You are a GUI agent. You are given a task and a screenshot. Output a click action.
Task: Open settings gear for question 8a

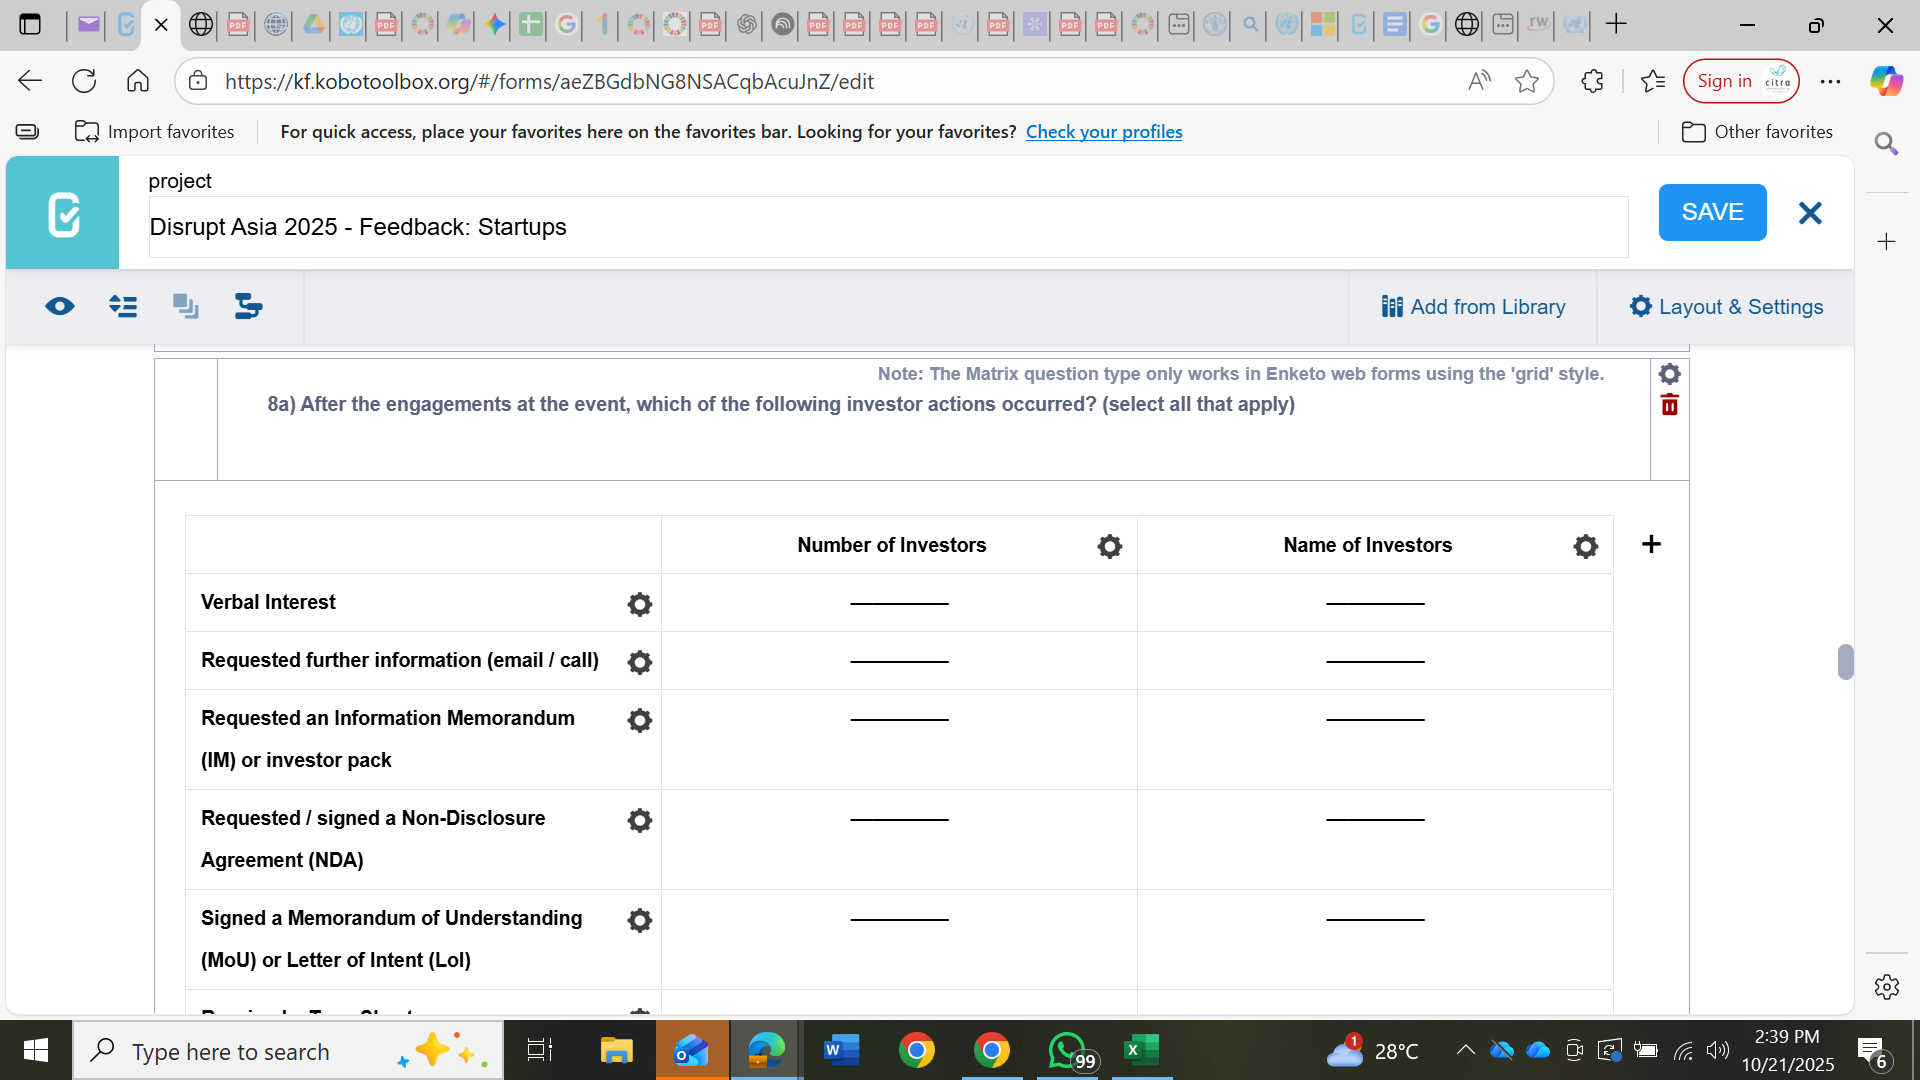click(1669, 374)
